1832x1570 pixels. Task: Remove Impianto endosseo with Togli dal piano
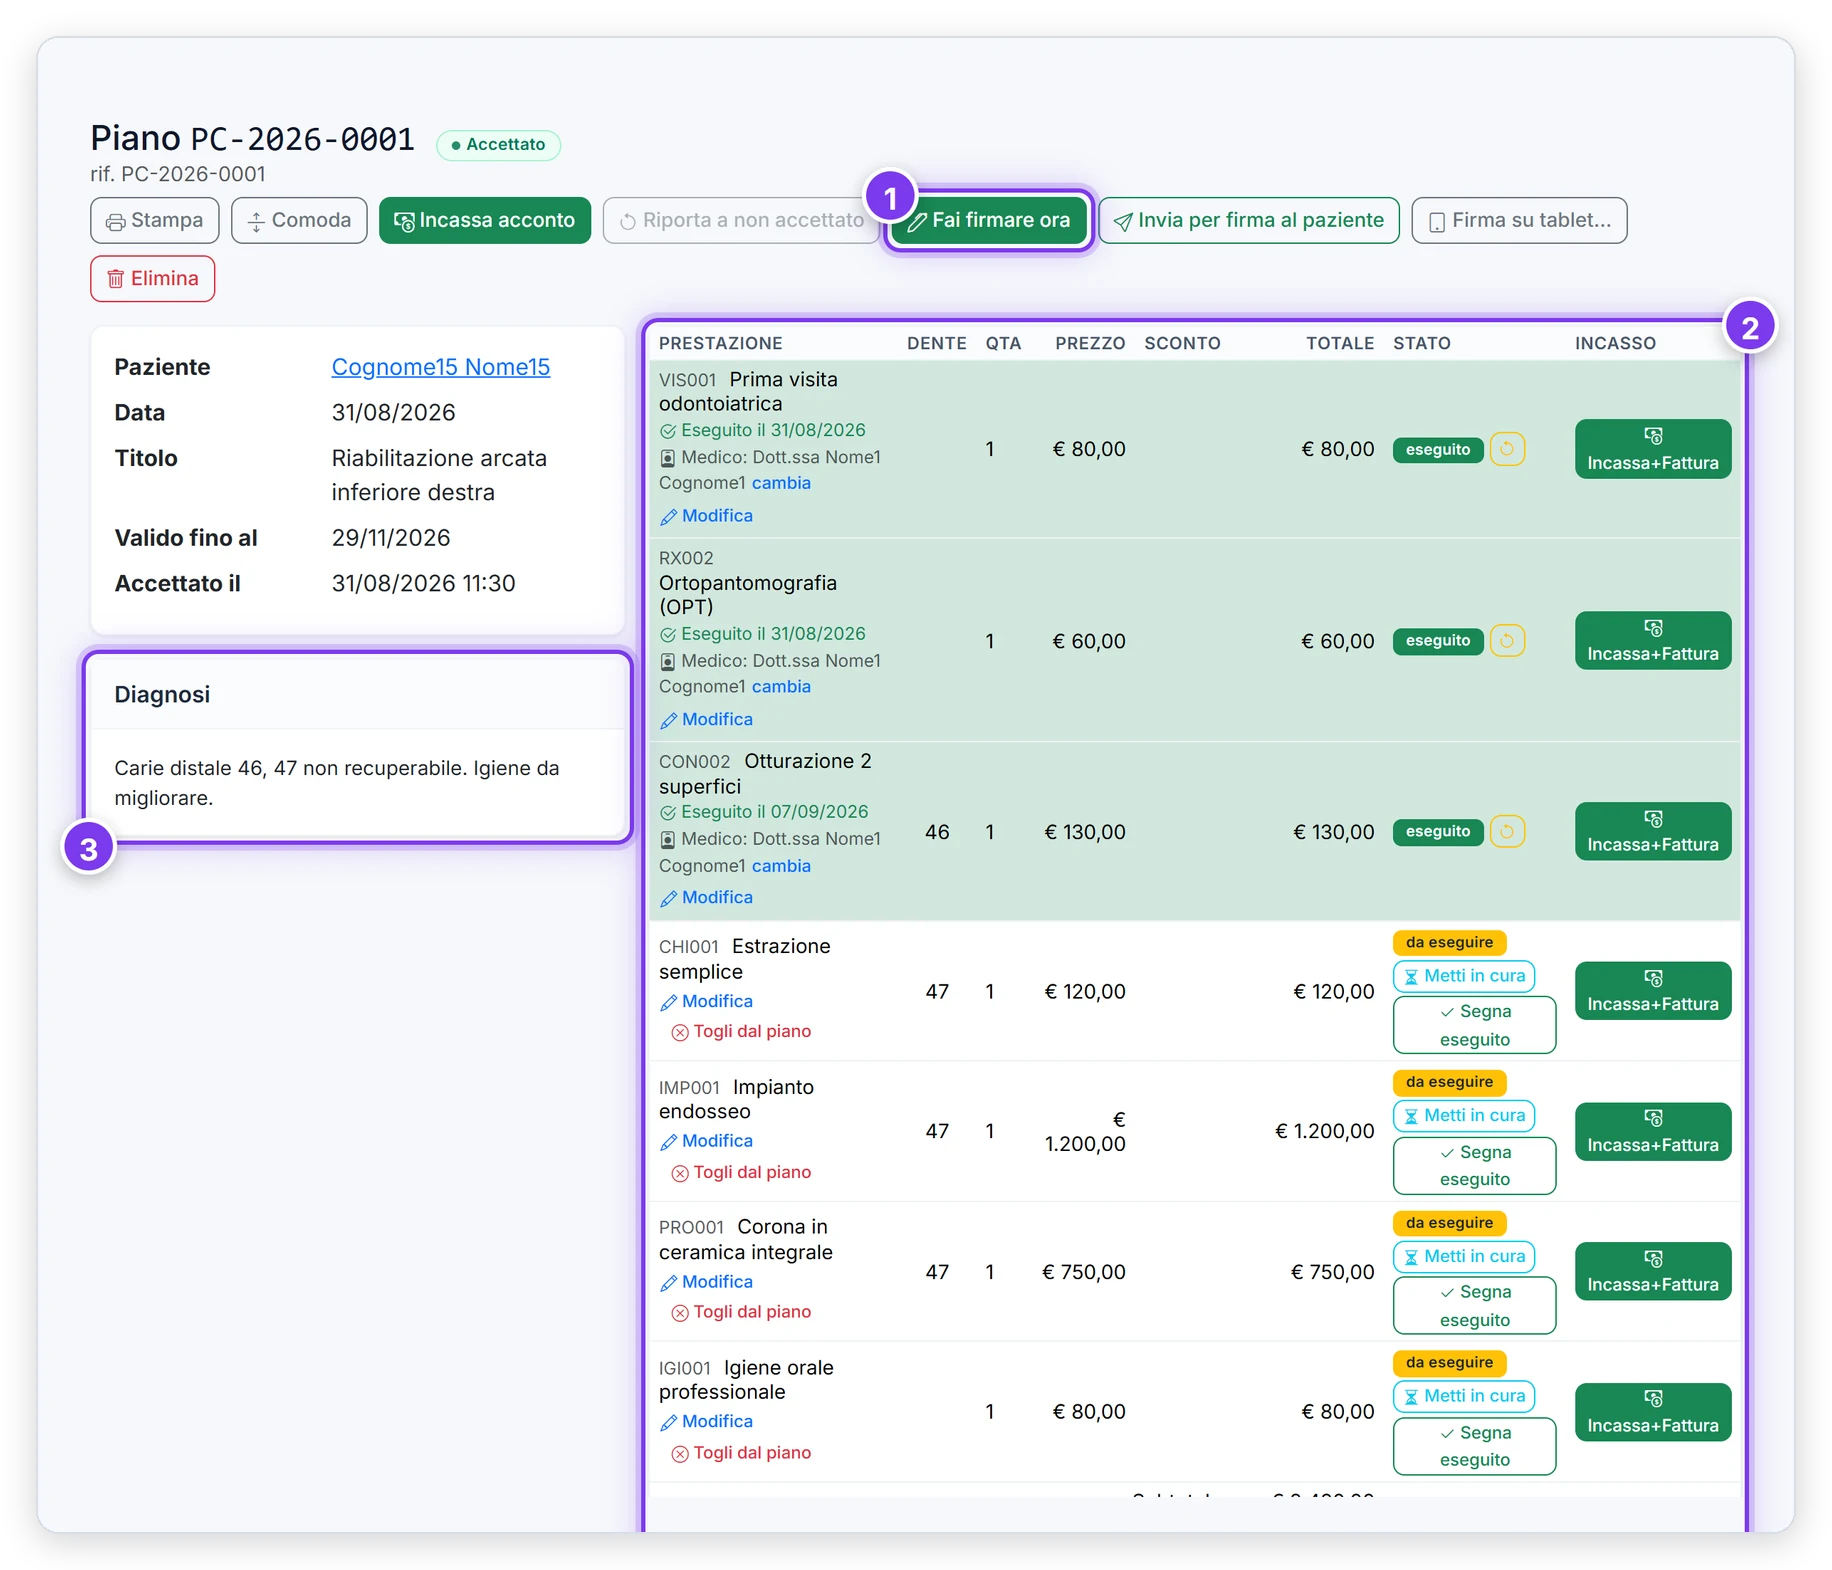741,1172
